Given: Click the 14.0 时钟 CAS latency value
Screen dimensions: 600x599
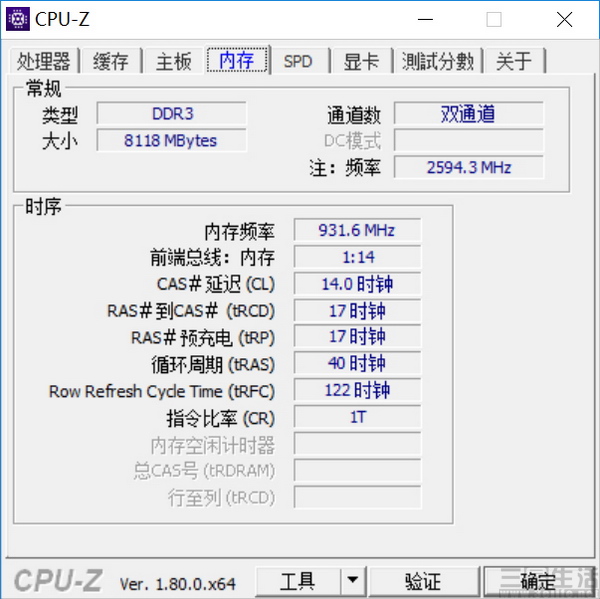Looking at the screenshot, I should 357,284.
